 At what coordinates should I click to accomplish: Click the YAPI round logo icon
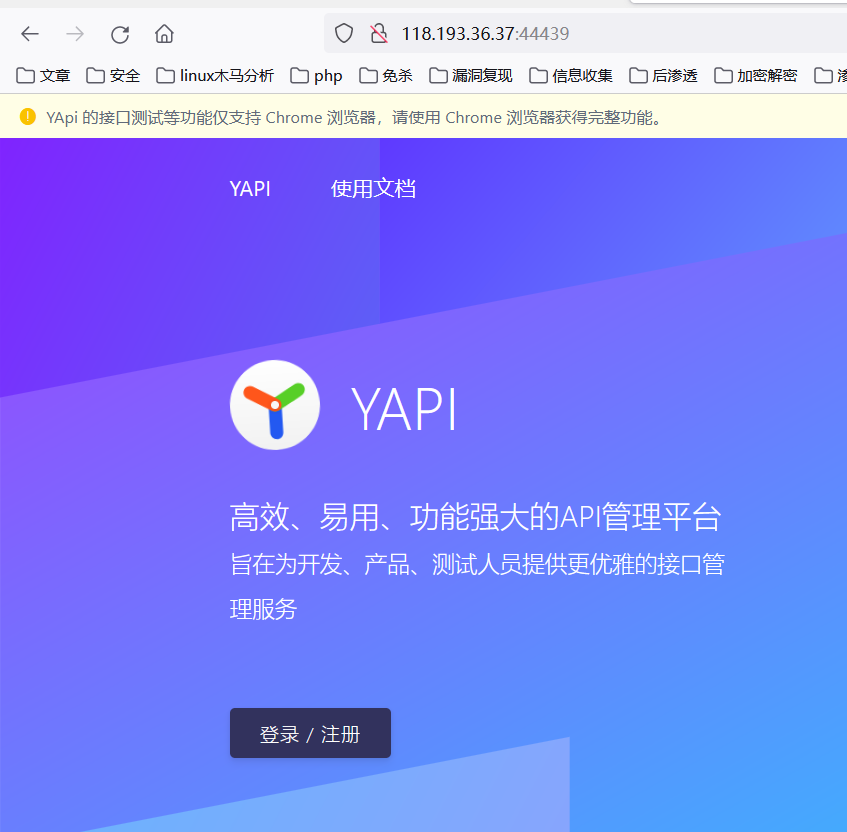click(x=275, y=405)
